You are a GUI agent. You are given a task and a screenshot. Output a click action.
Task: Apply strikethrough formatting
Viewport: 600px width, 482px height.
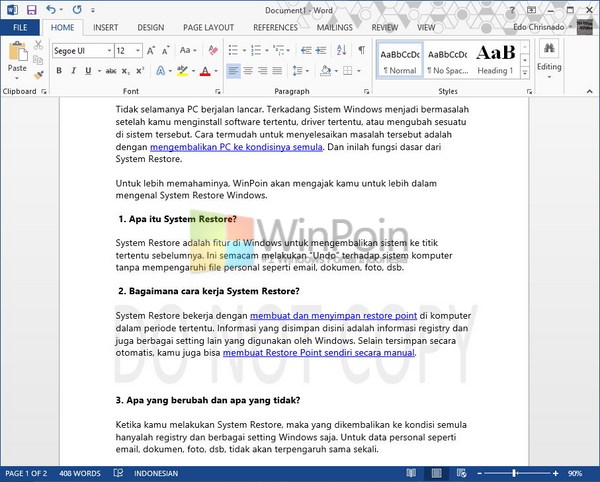pos(111,71)
